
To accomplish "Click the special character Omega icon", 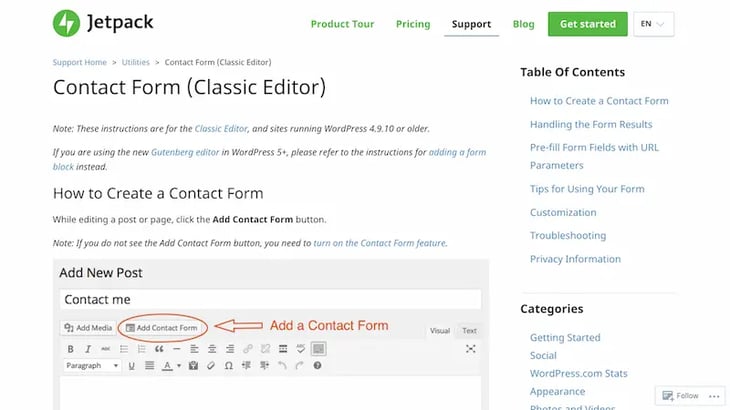I will click(230, 366).
